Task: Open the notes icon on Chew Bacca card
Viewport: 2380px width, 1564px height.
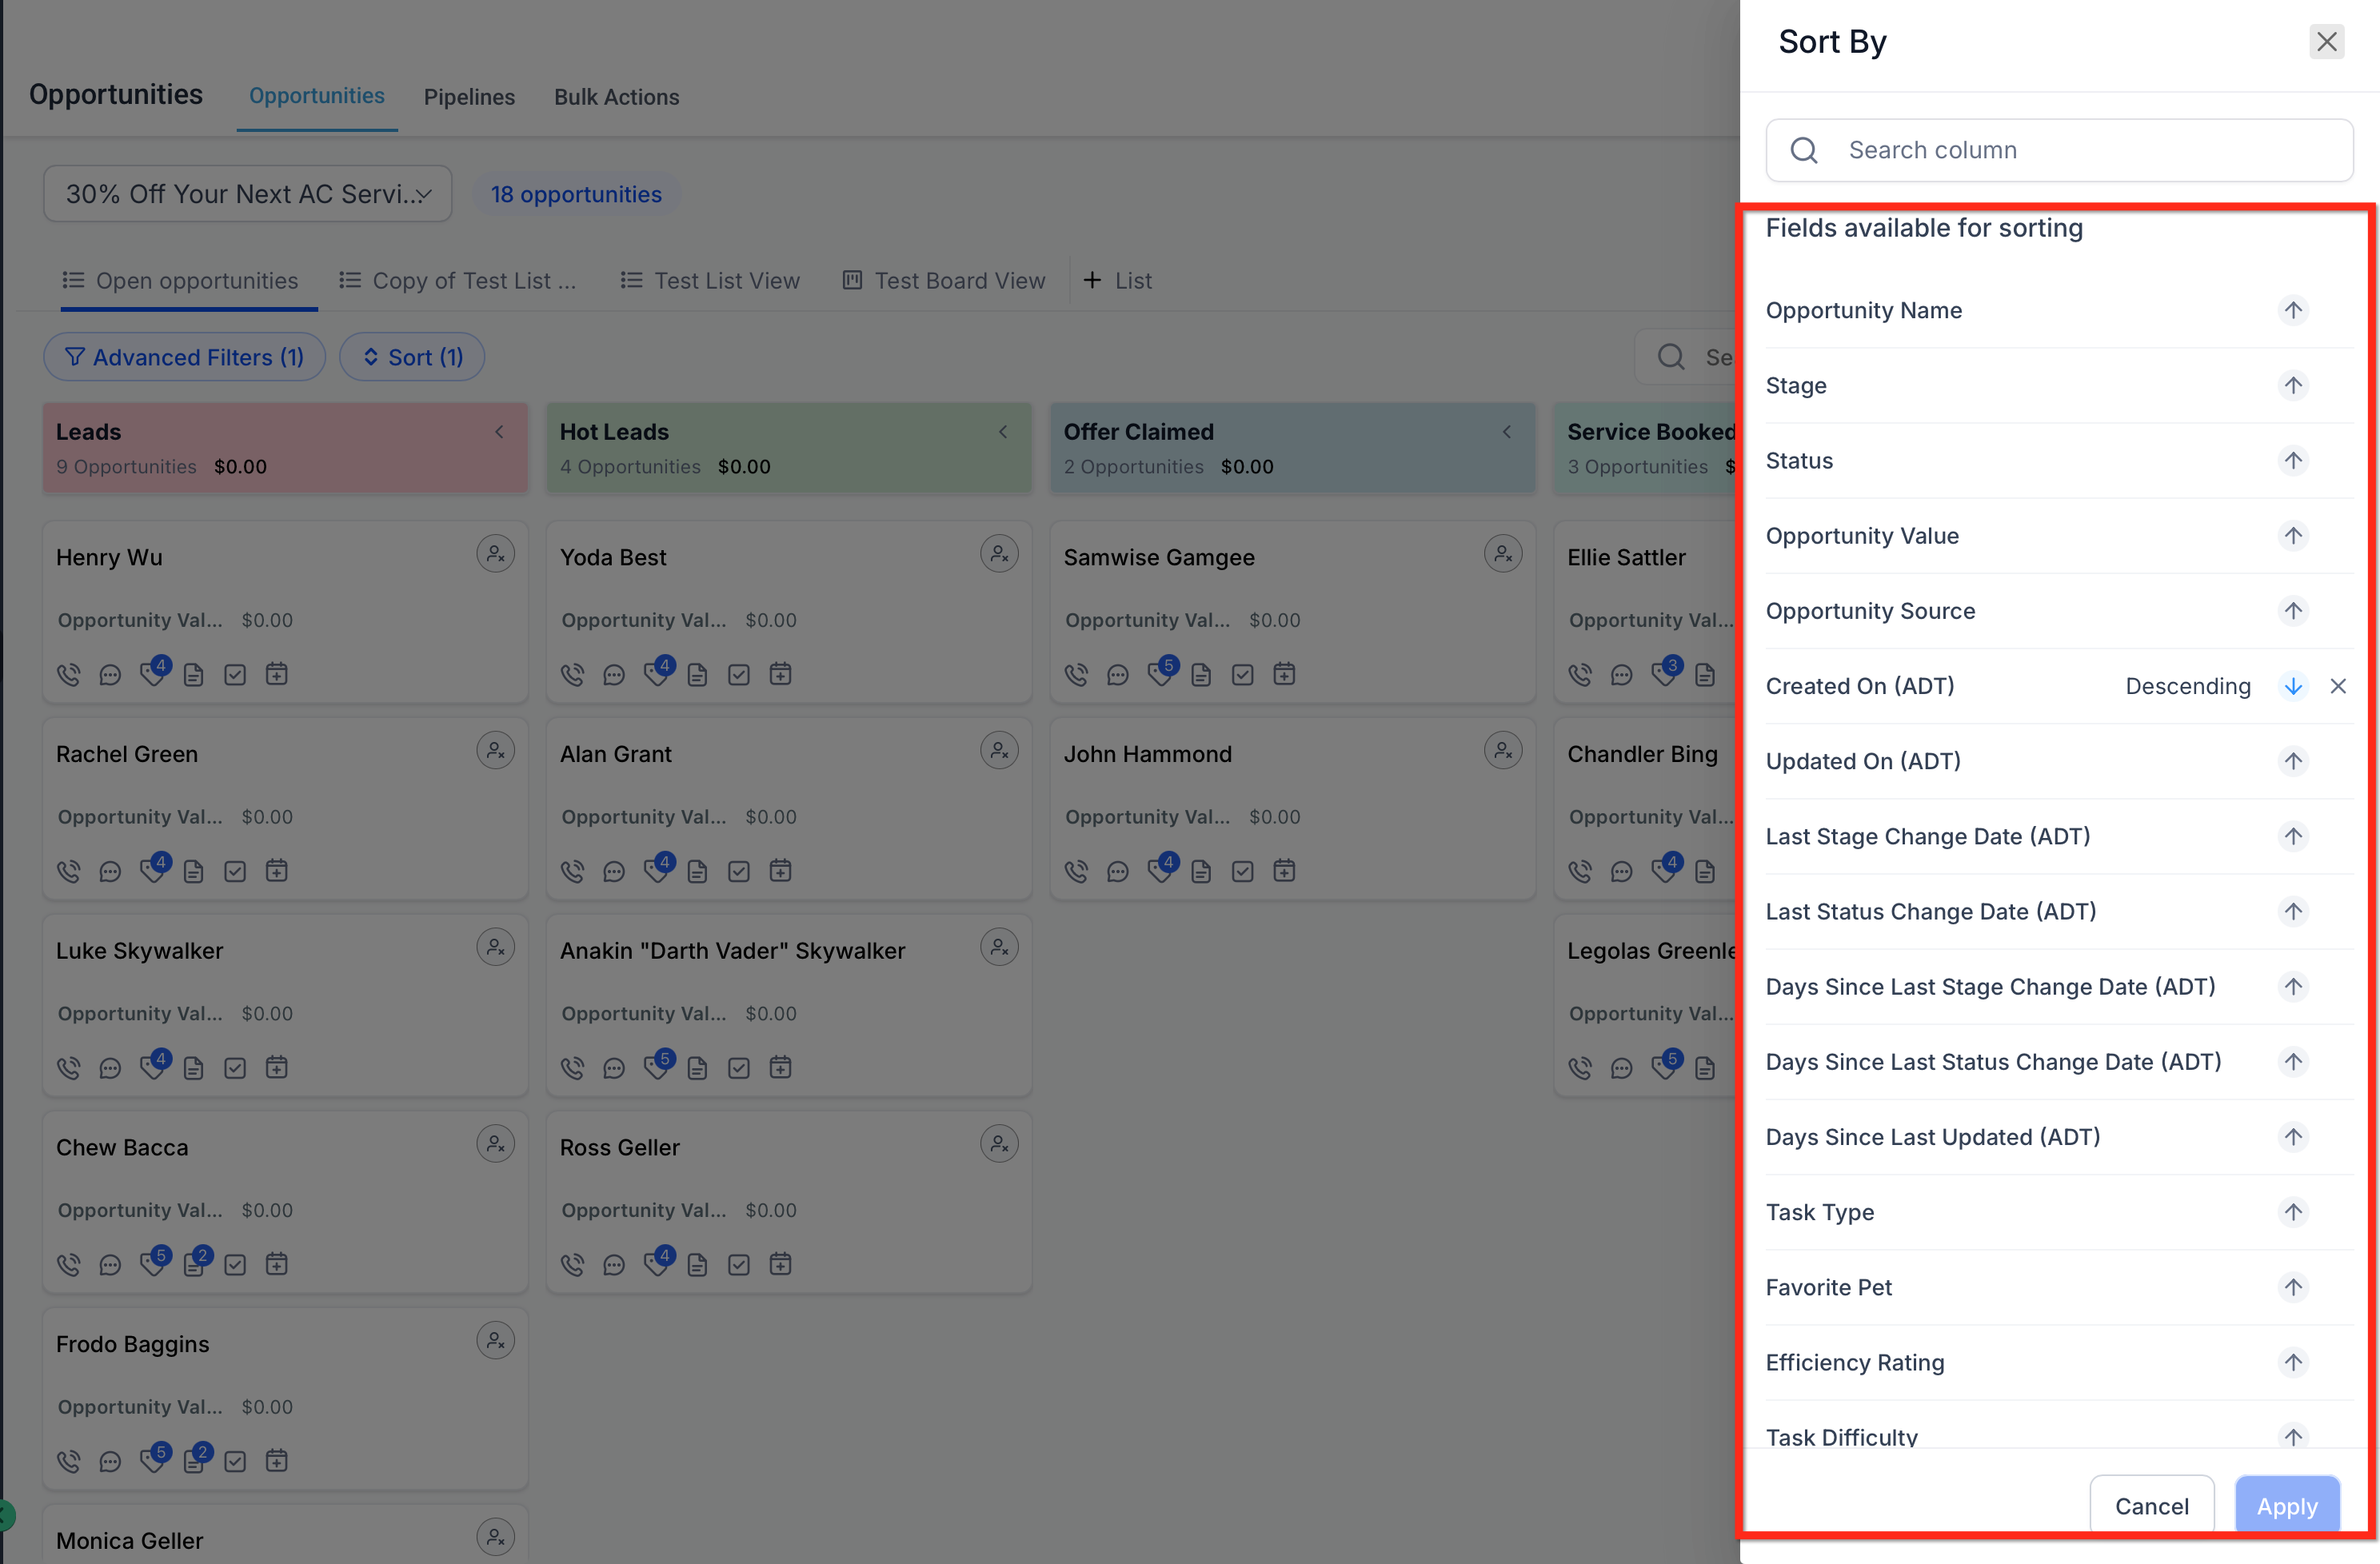Action: coord(195,1263)
